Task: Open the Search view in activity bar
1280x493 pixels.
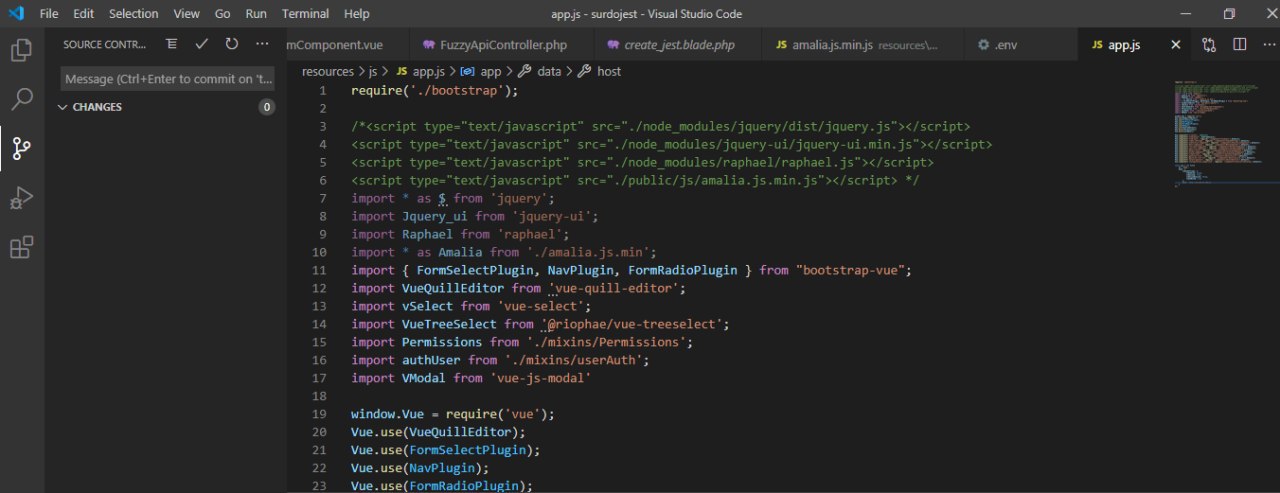Action: (x=21, y=99)
